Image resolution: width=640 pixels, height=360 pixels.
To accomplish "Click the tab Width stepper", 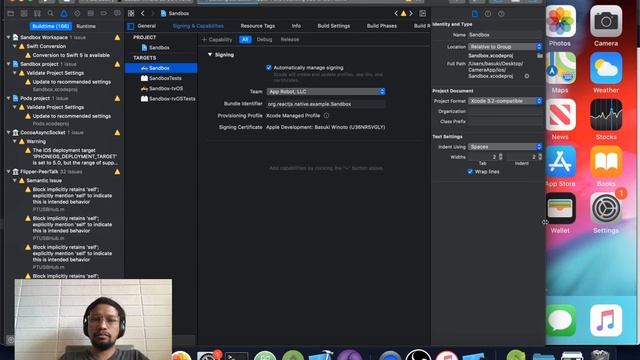I will 500,157.
